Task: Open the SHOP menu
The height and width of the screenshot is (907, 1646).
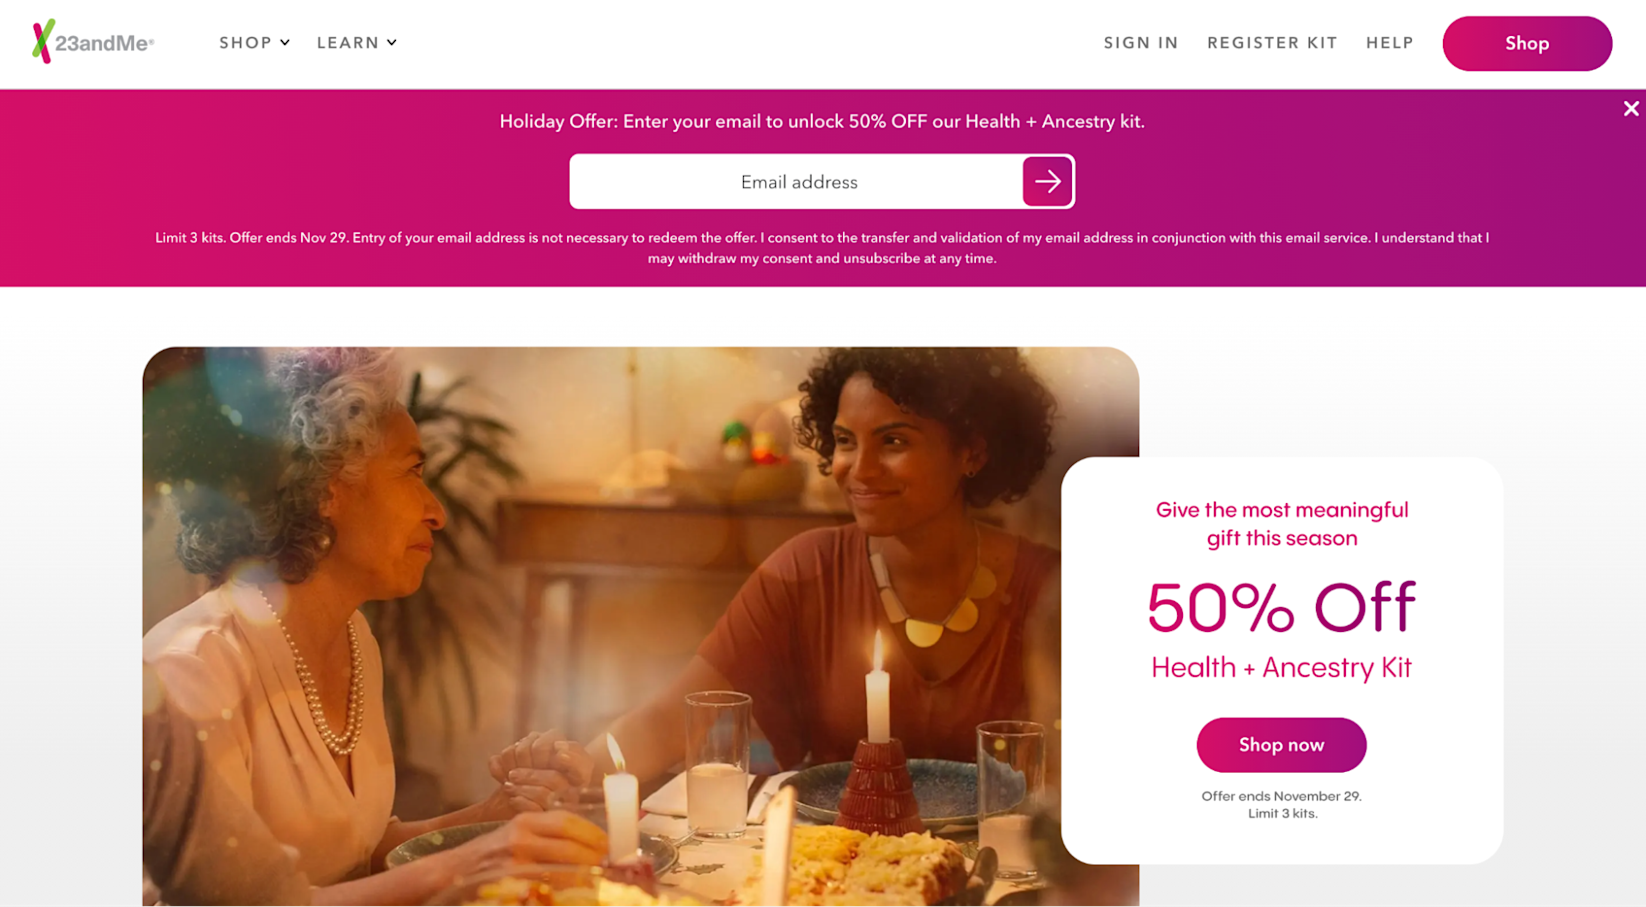Action: (x=245, y=43)
